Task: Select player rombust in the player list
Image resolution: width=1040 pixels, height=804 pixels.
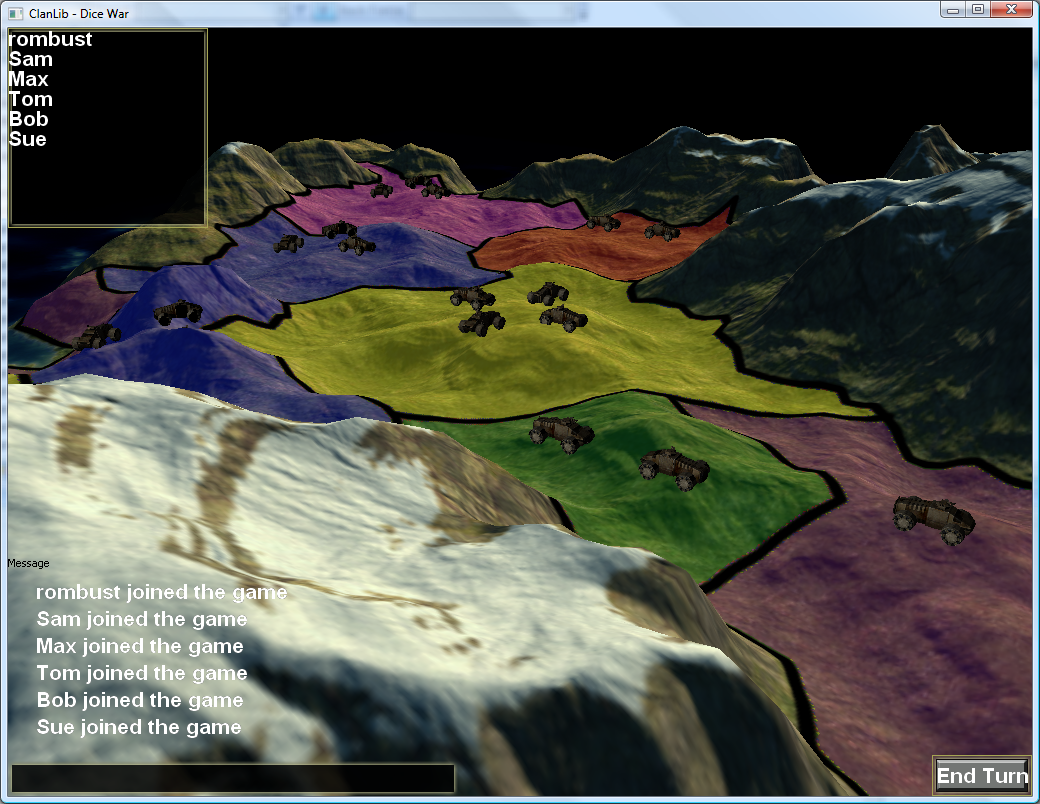Action: (50, 40)
